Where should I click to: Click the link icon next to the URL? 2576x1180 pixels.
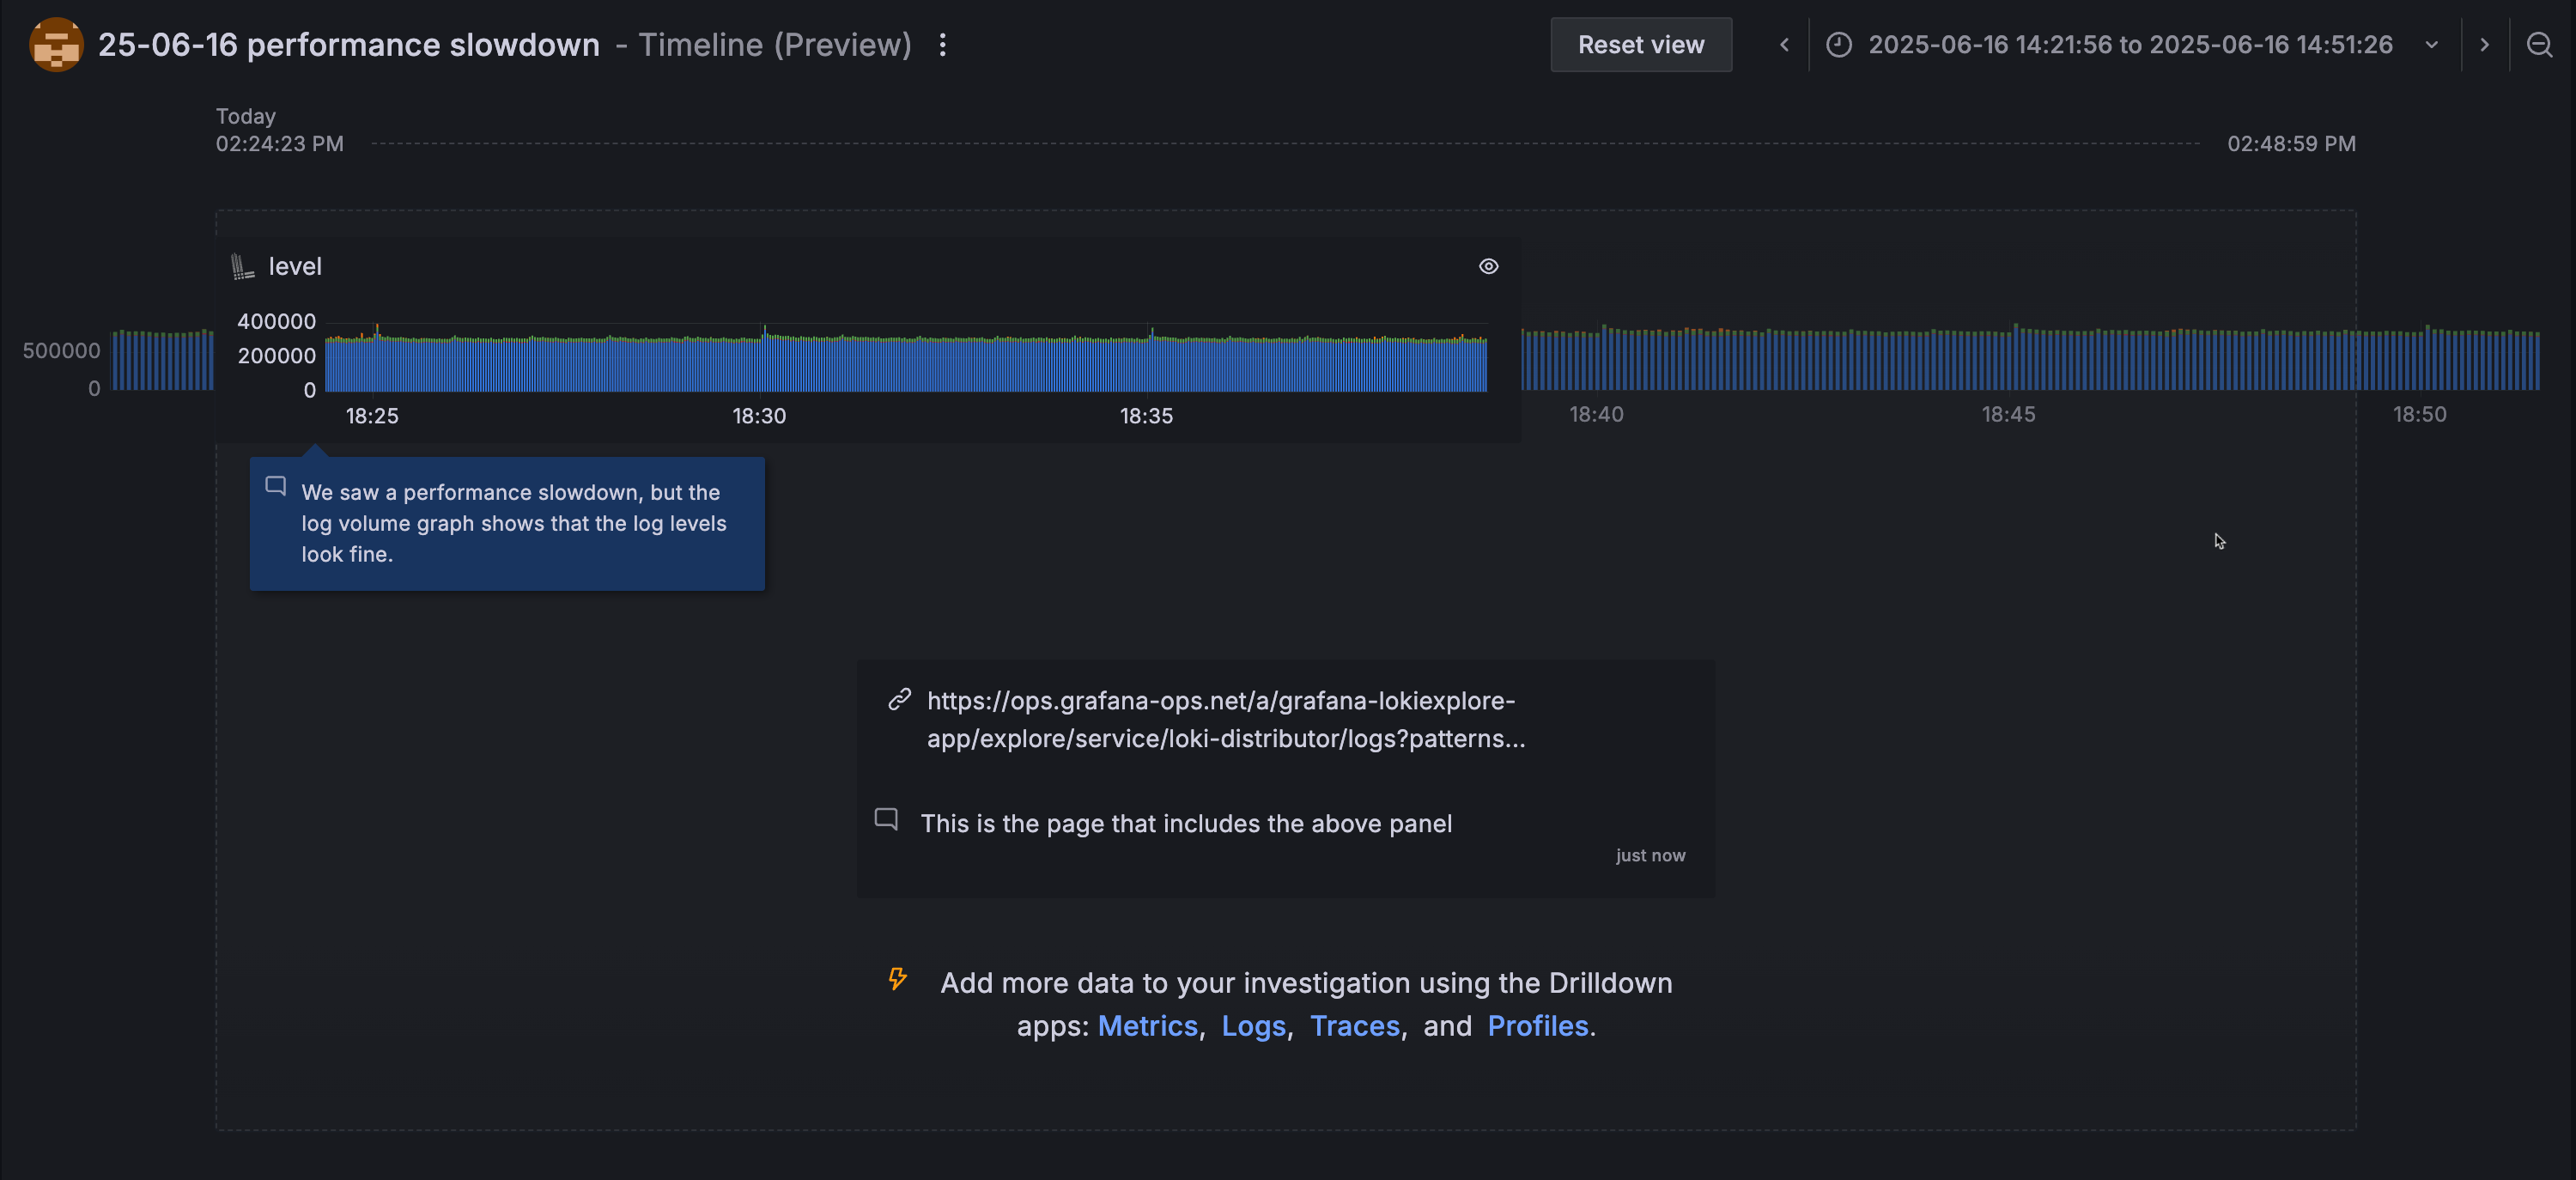point(899,699)
